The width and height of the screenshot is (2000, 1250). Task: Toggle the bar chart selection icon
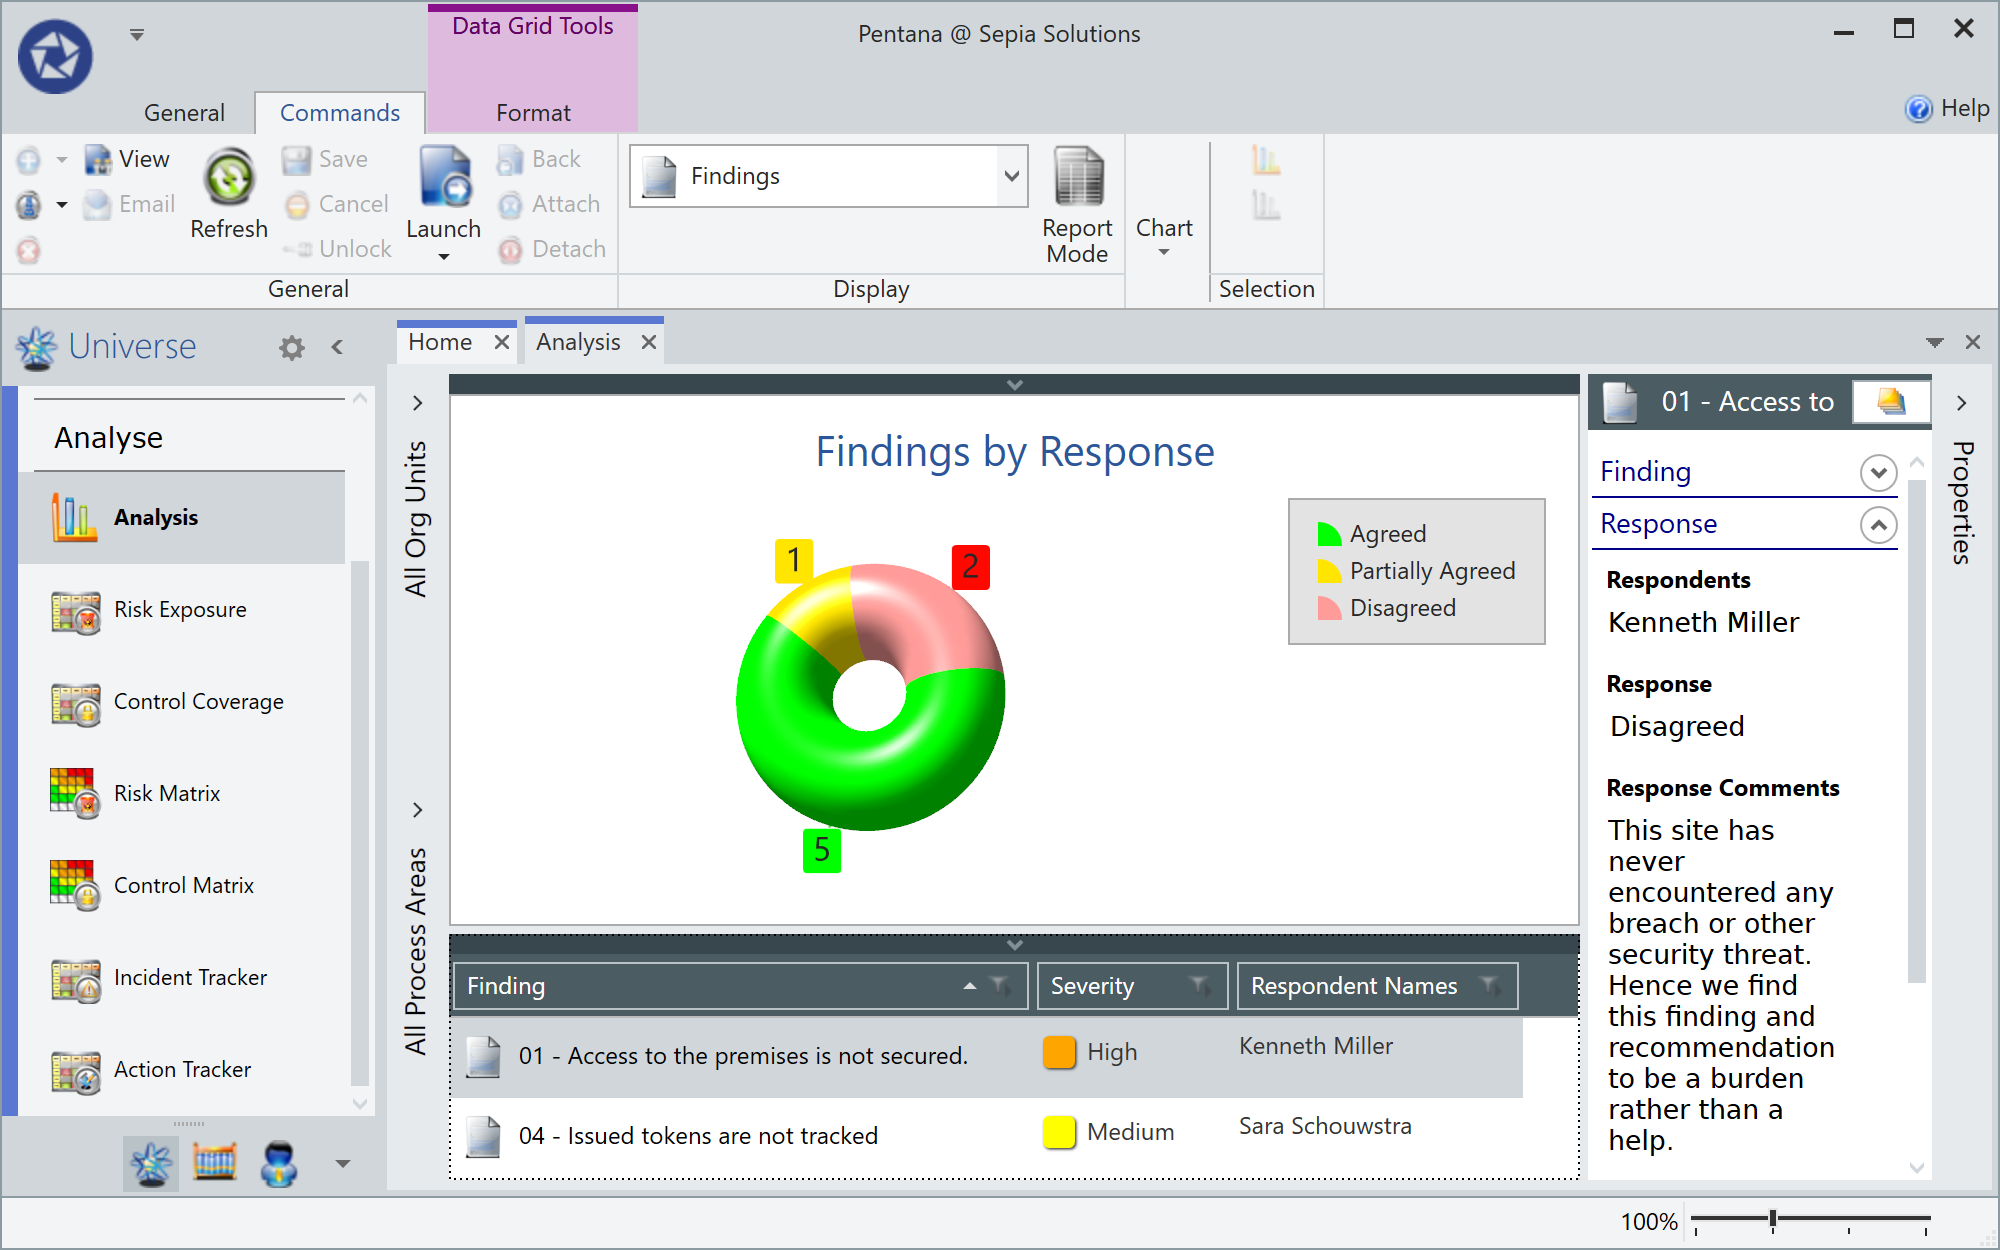(x=1266, y=160)
